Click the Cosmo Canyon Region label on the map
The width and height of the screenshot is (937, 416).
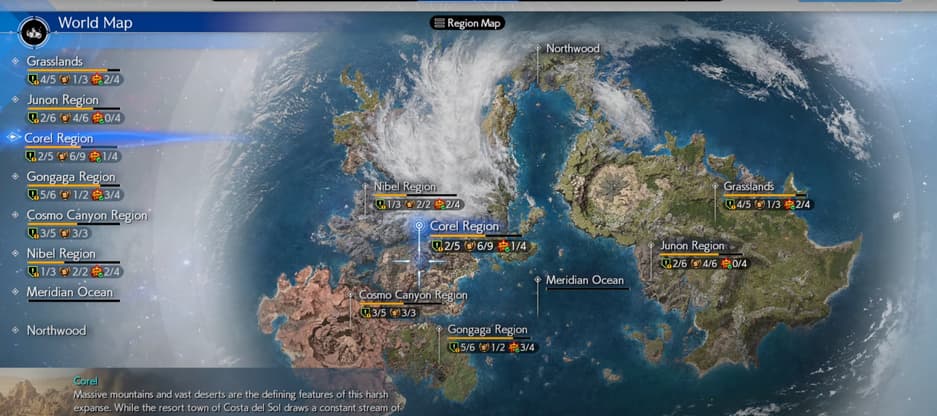pyautogui.click(x=413, y=295)
